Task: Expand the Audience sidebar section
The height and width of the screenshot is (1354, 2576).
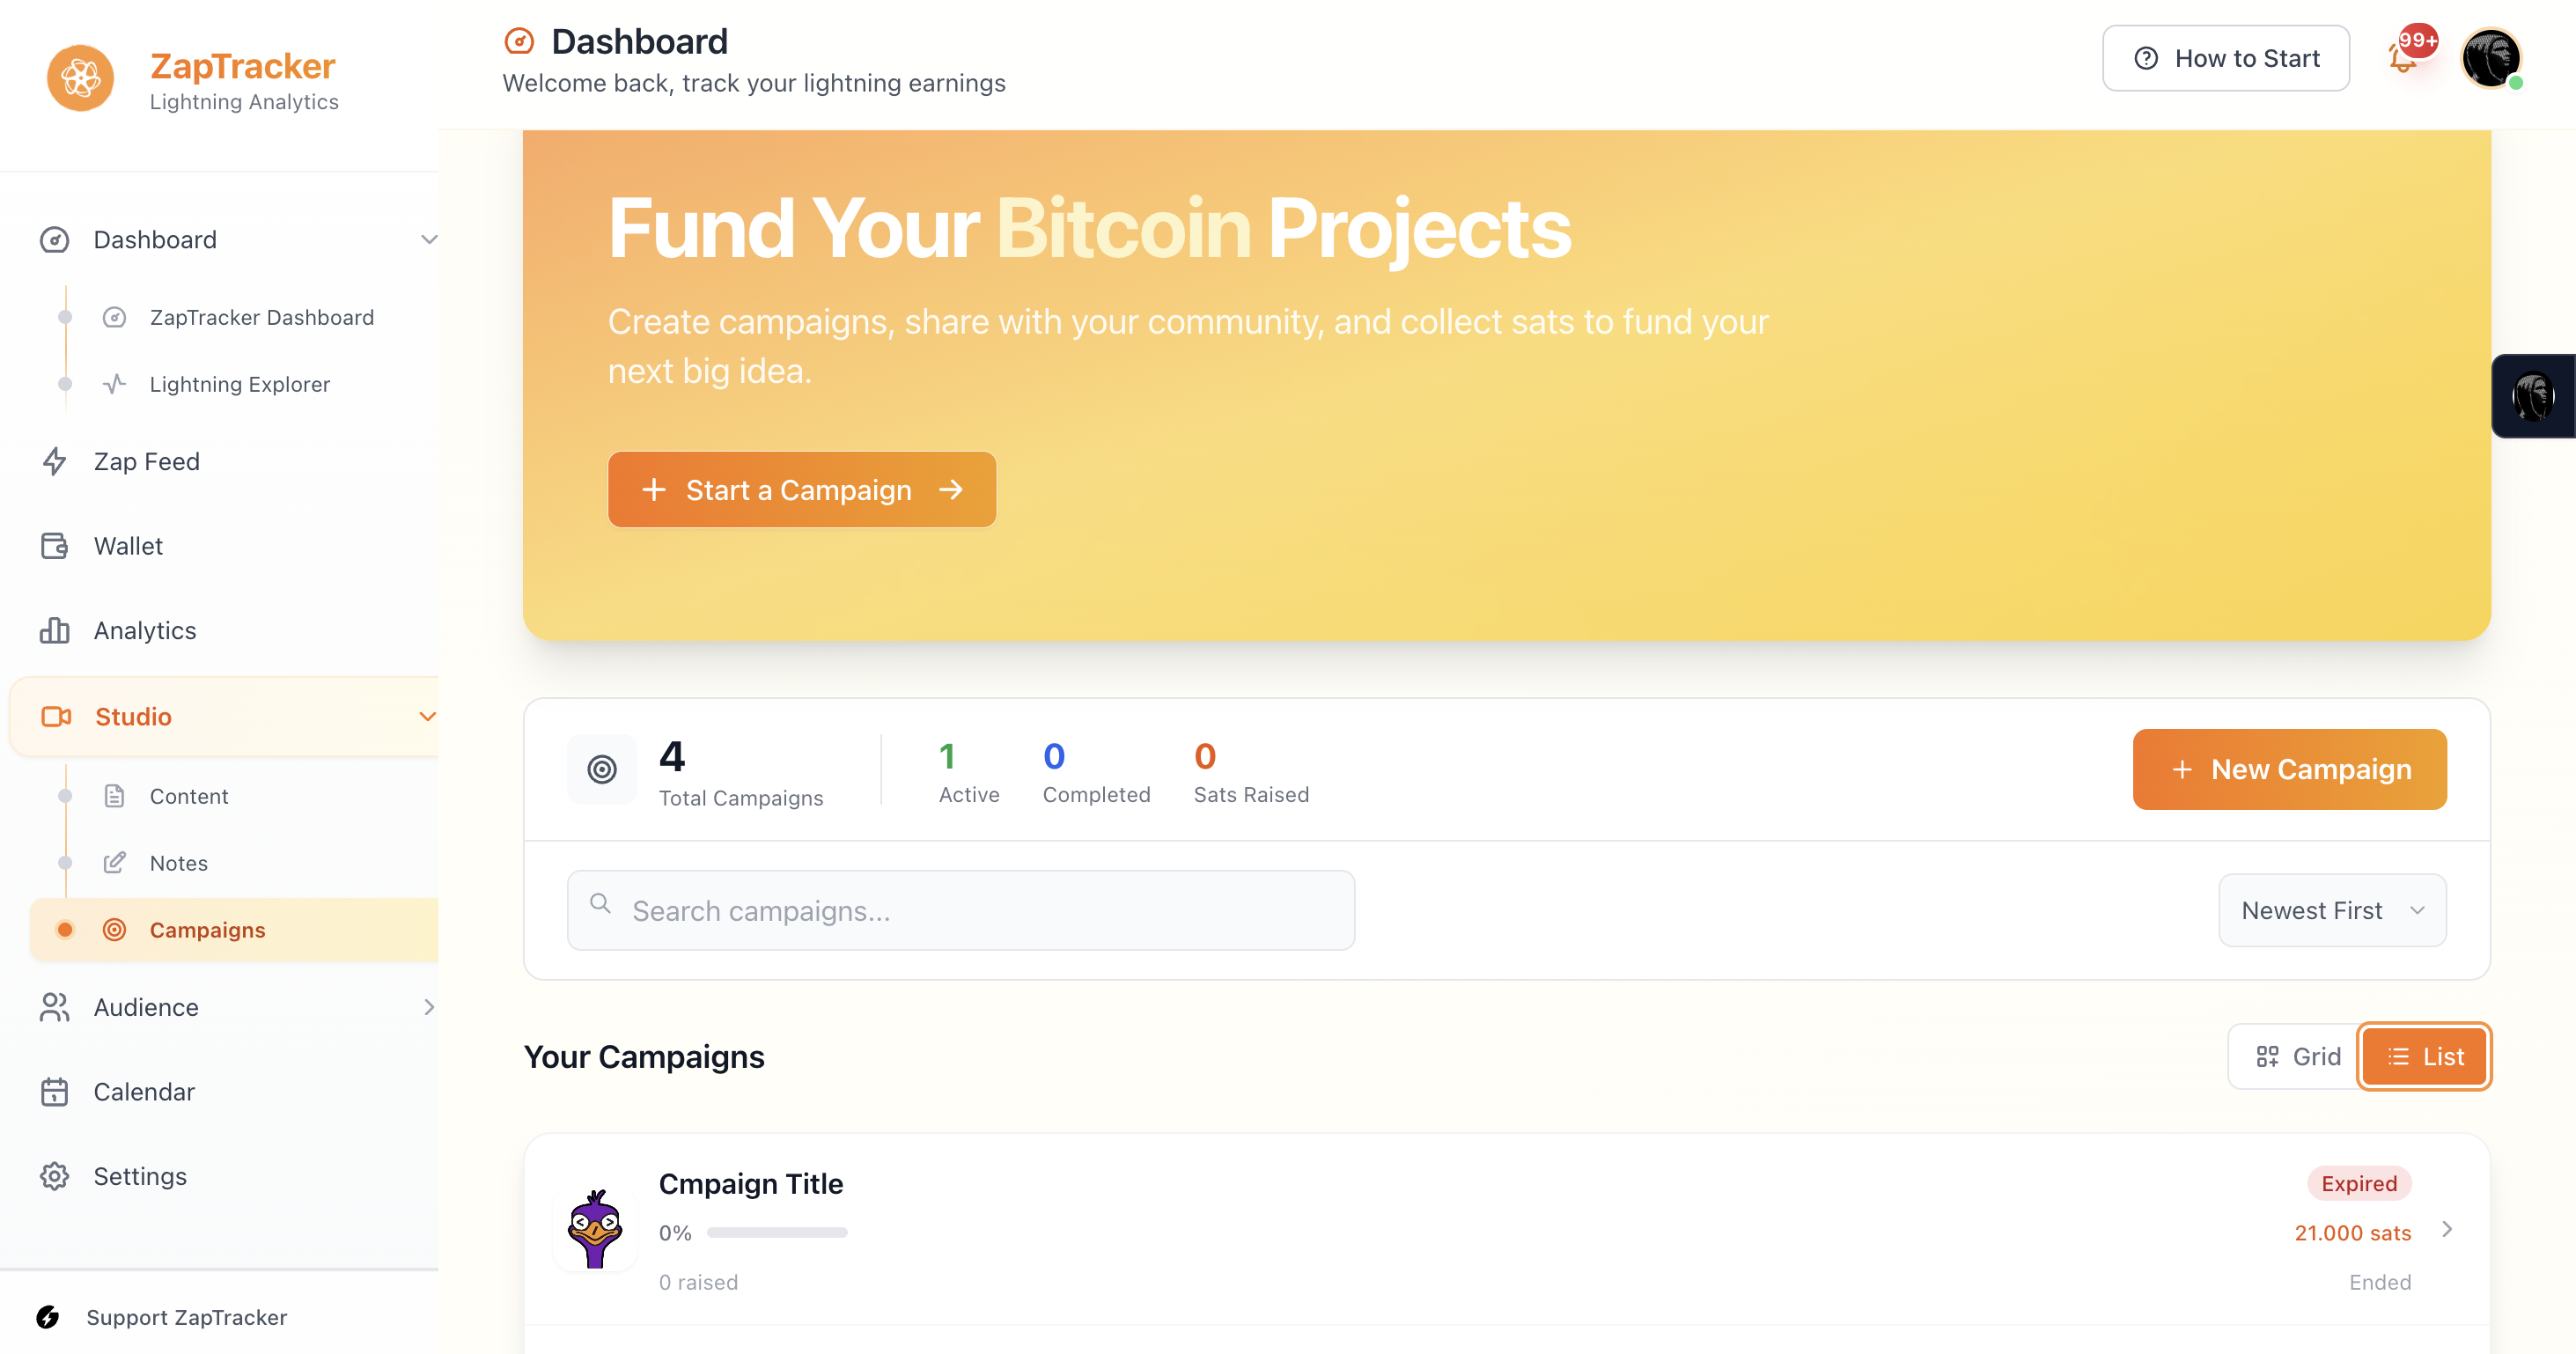Action: click(429, 1007)
